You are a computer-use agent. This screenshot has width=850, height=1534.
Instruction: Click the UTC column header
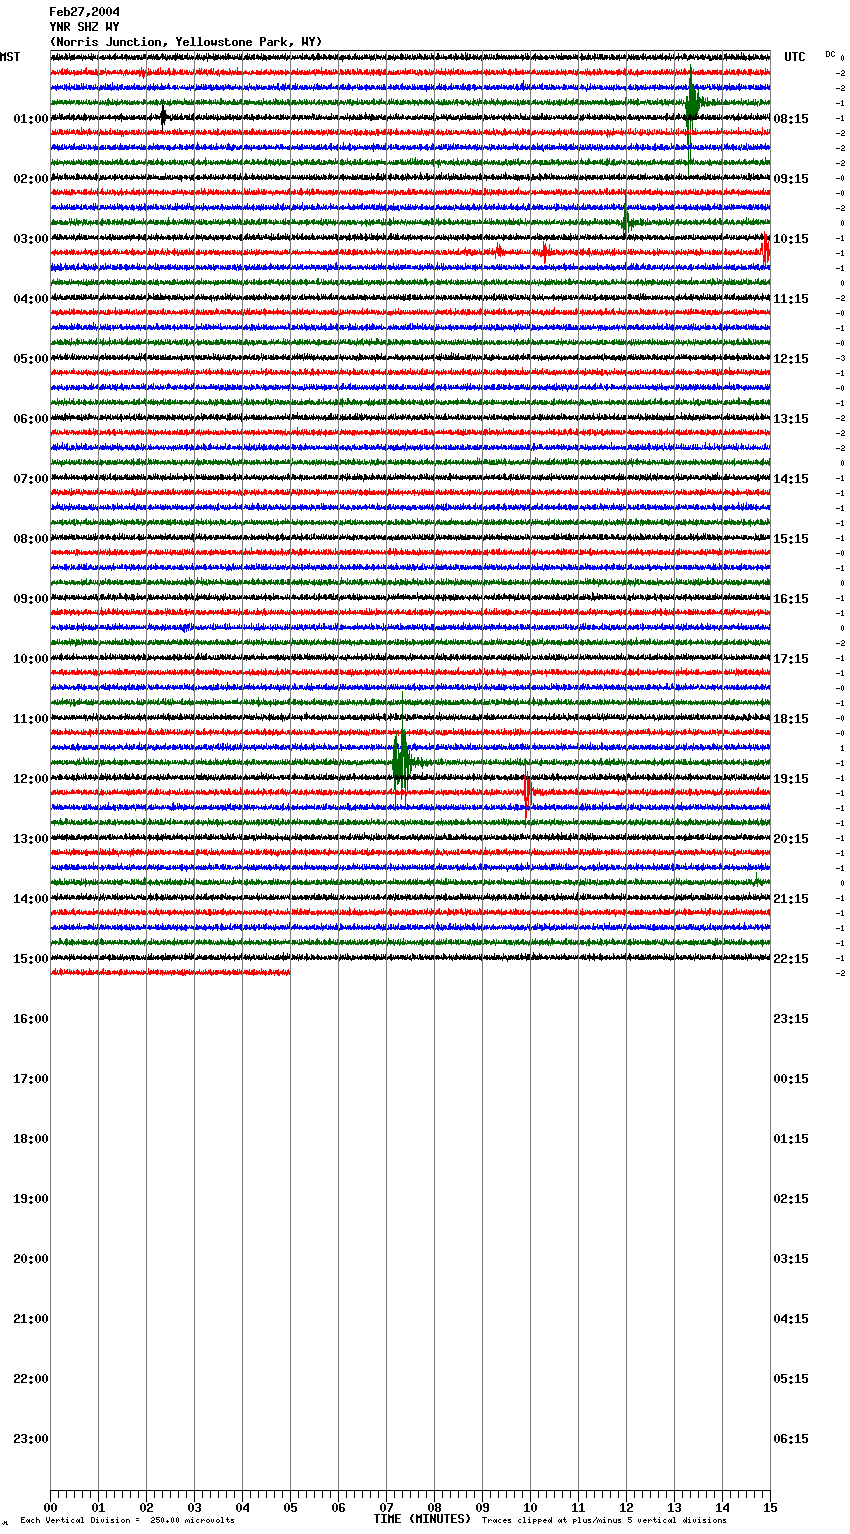click(x=795, y=57)
